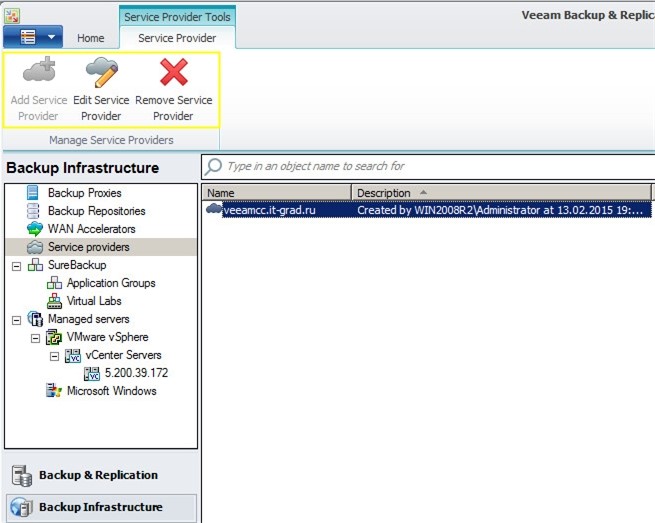The height and width of the screenshot is (523, 655).
Task: Switch to the Home ribbon tab
Action: click(91, 38)
